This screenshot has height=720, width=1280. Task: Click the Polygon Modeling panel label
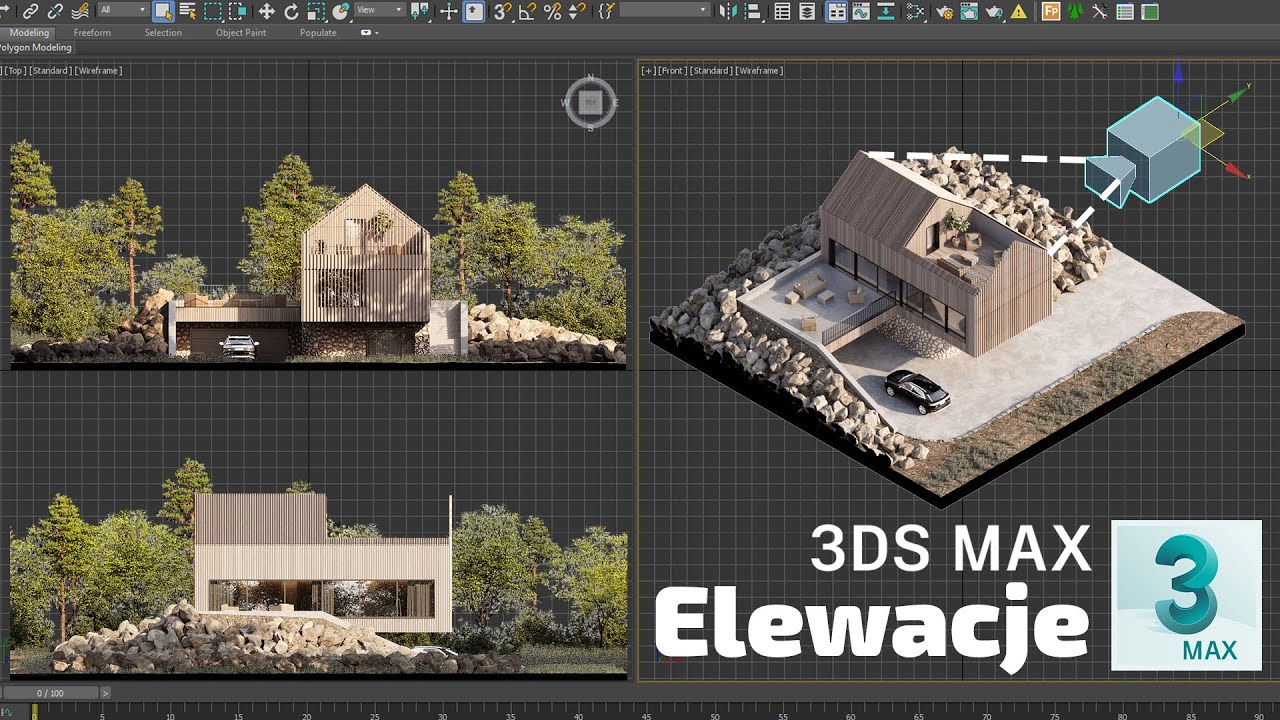pos(36,48)
